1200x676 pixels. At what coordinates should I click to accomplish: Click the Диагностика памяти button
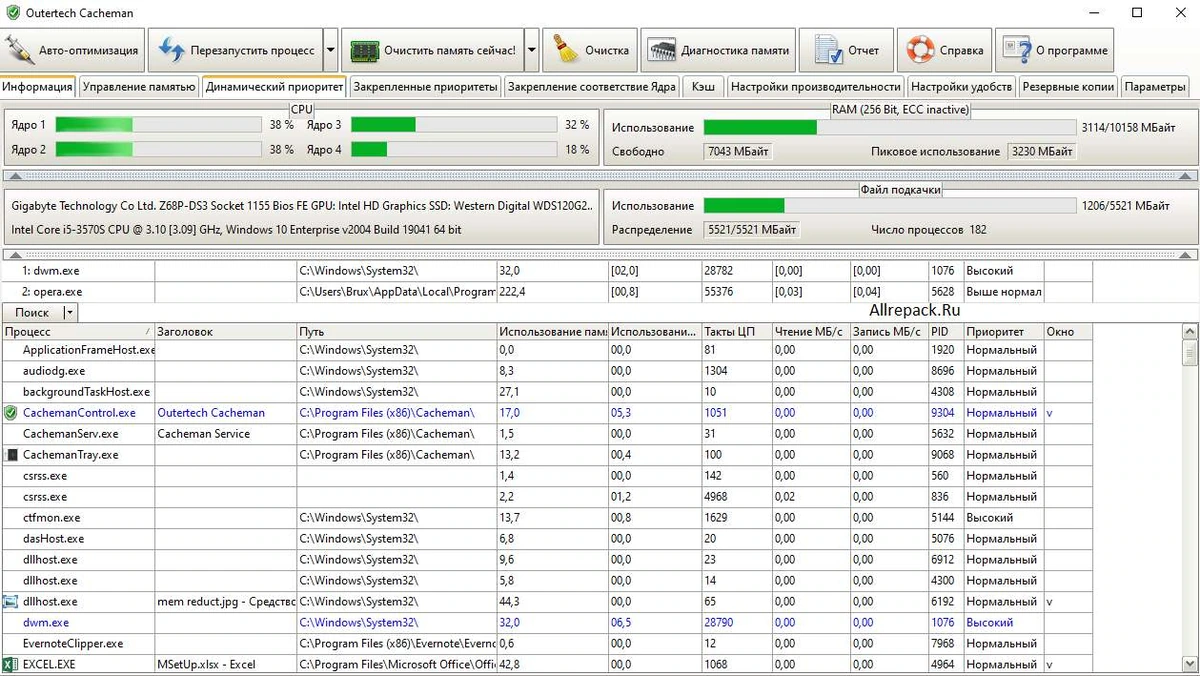(x=718, y=50)
